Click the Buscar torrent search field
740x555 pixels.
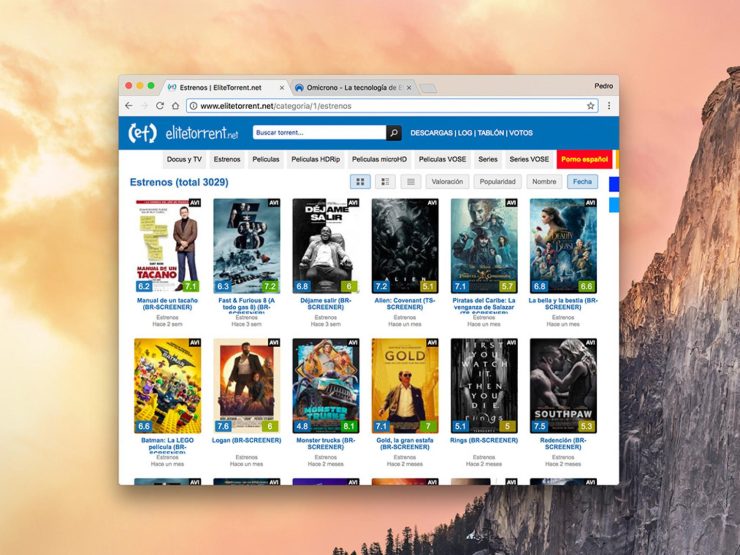click(318, 133)
